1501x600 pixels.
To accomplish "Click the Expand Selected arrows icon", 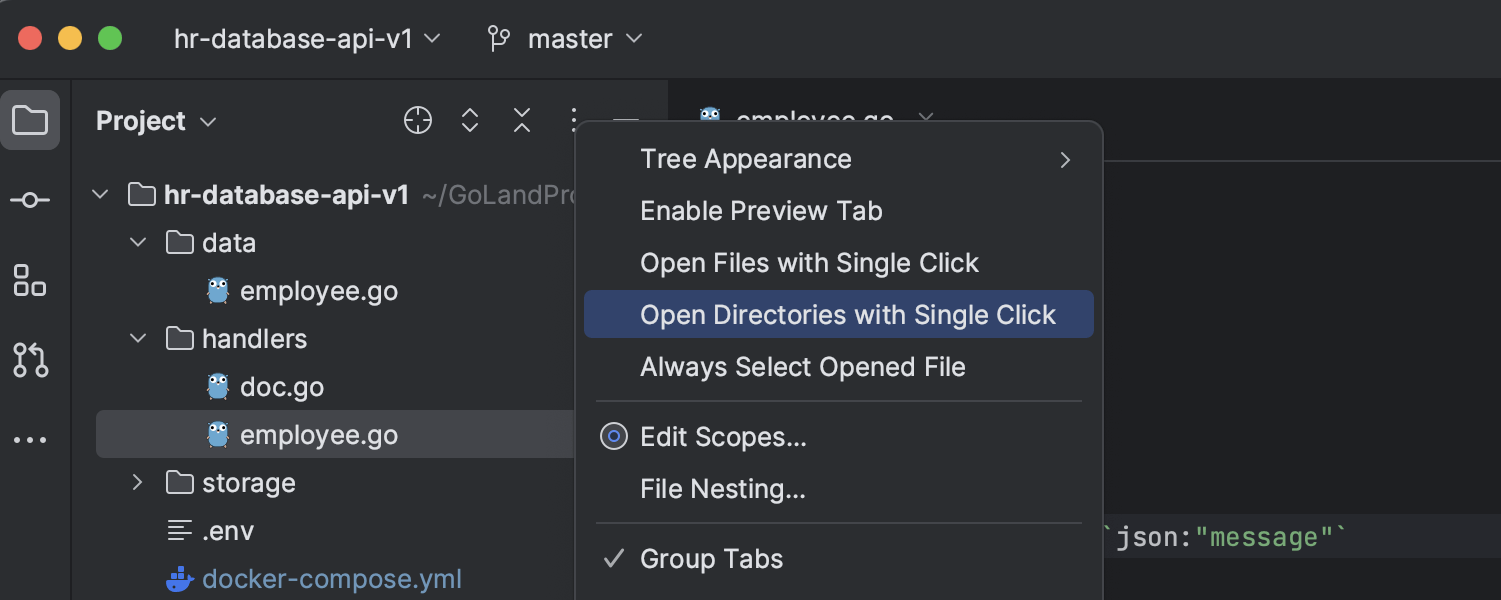I will point(470,121).
